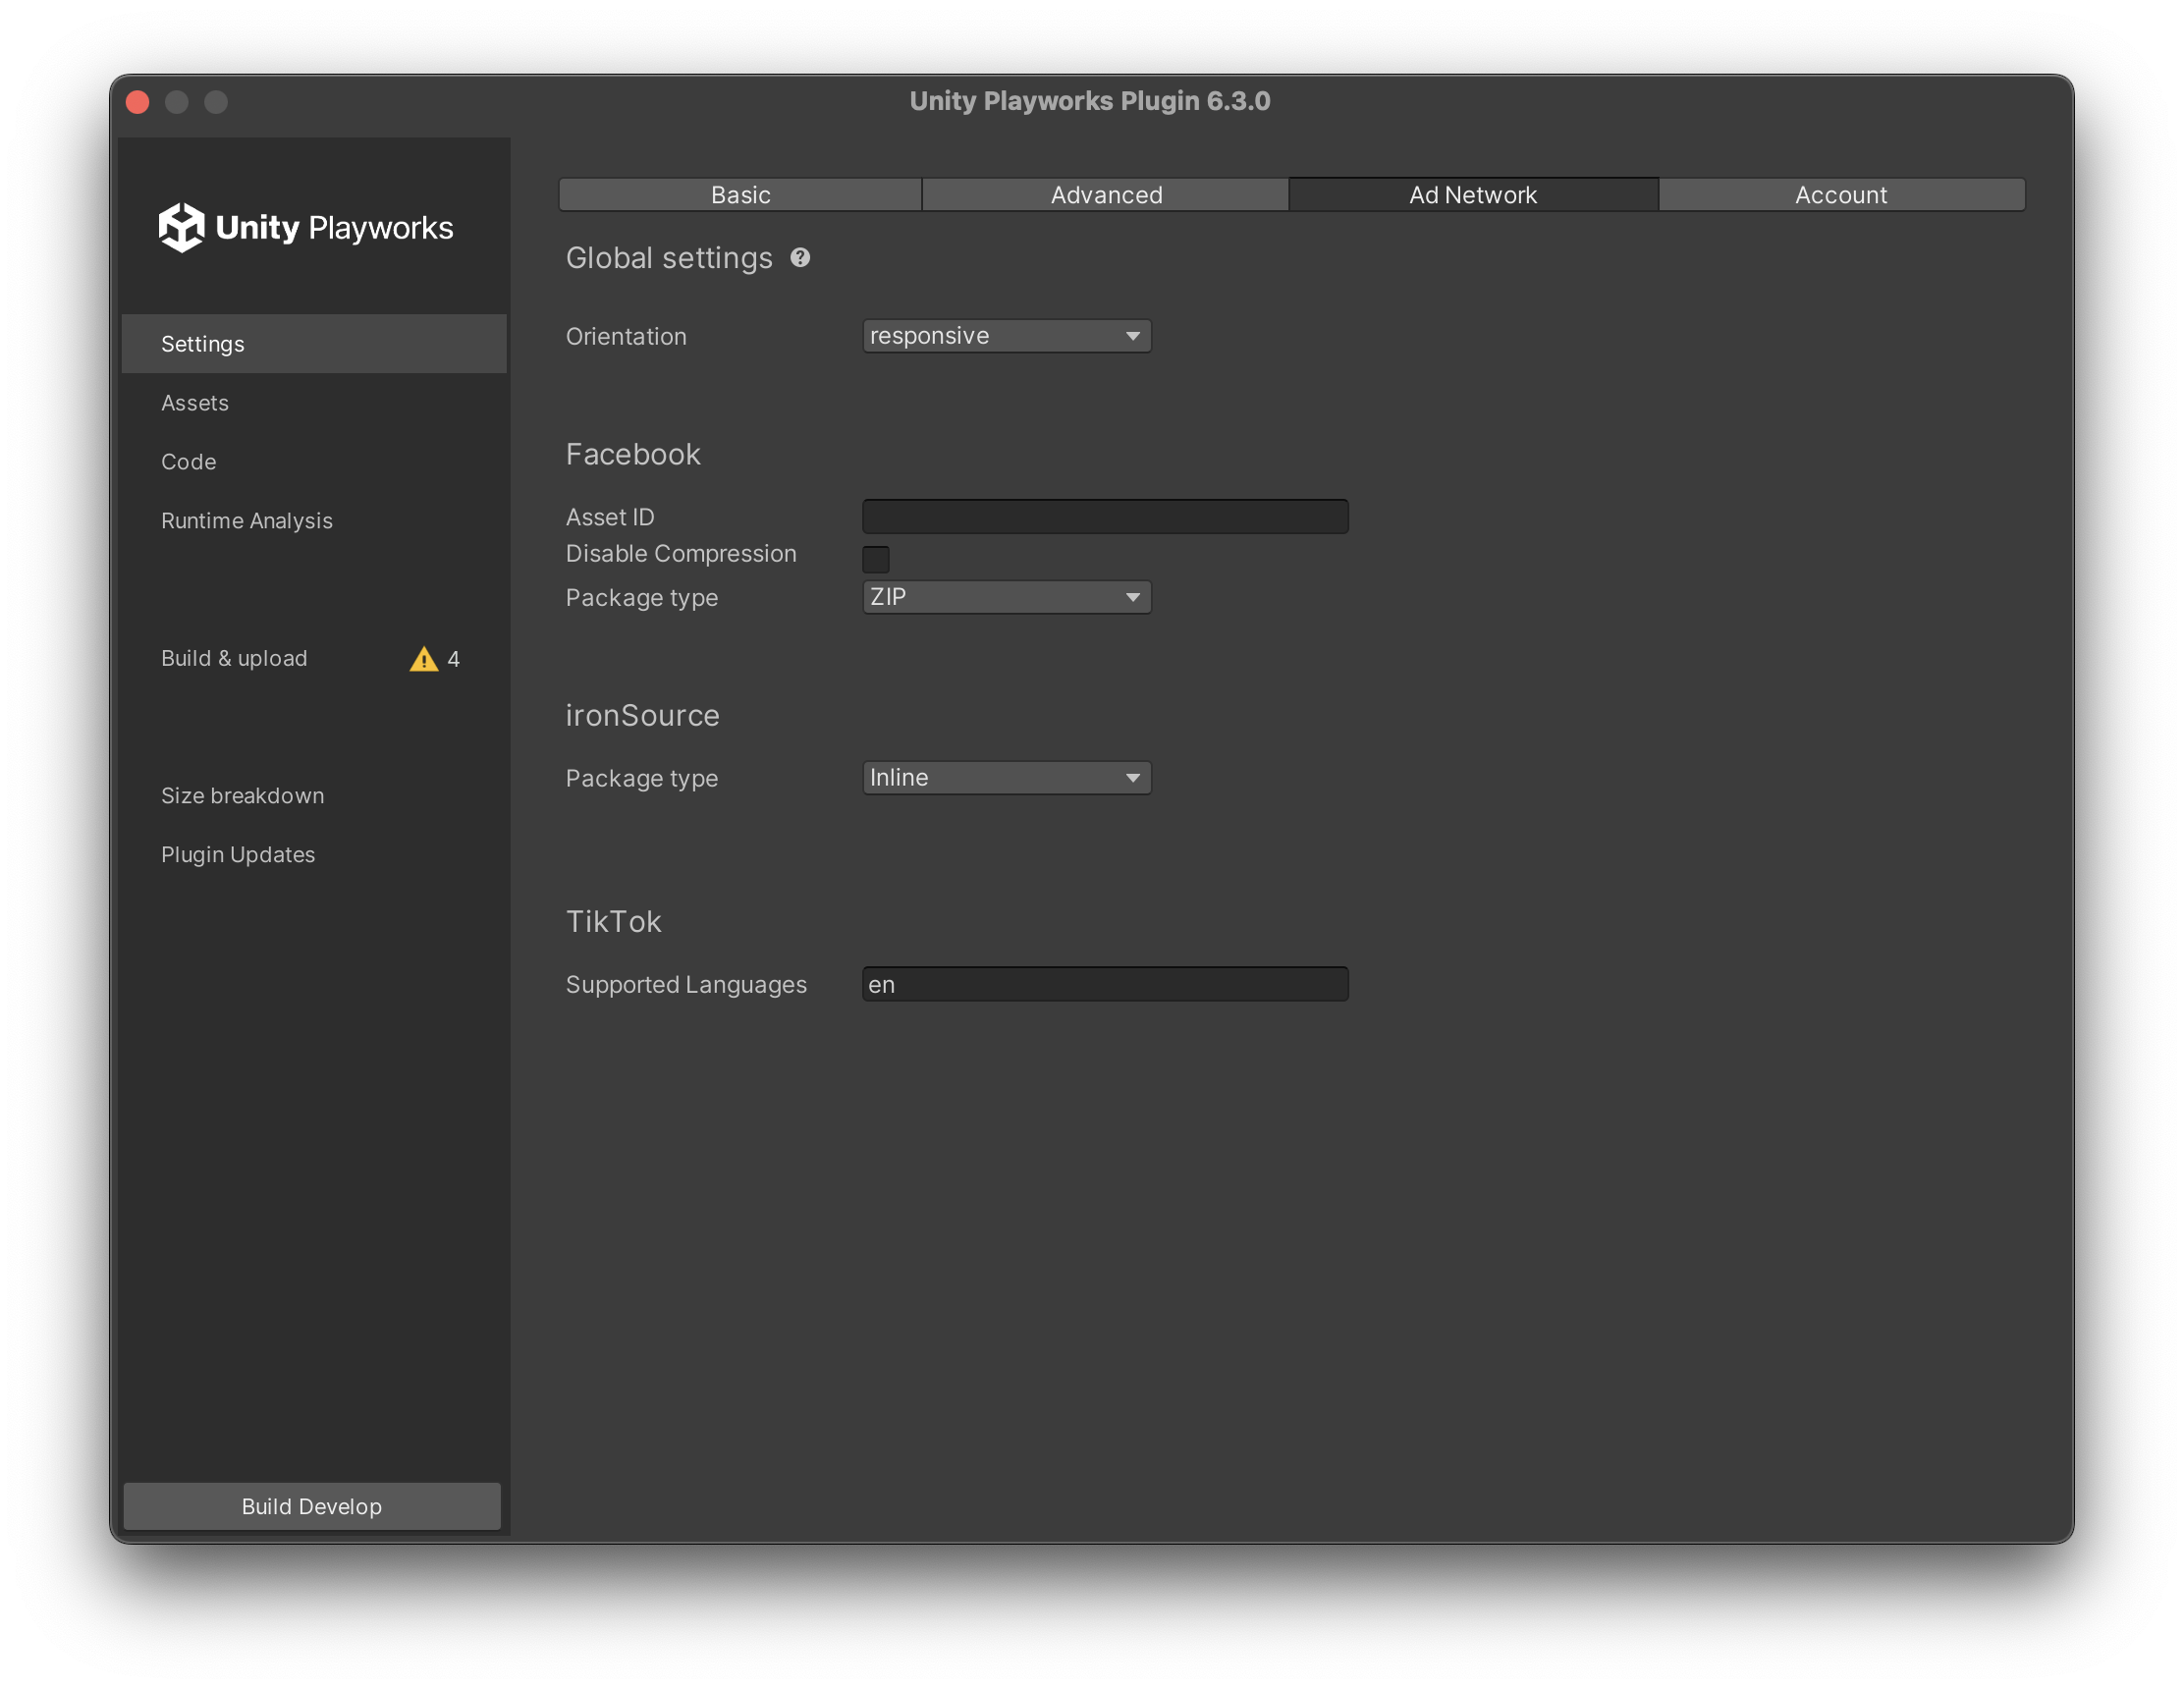Click the window title Unity Playworks Plugin 6.3.0
Image resolution: width=2184 pixels, height=1689 pixels.
(x=1090, y=101)
